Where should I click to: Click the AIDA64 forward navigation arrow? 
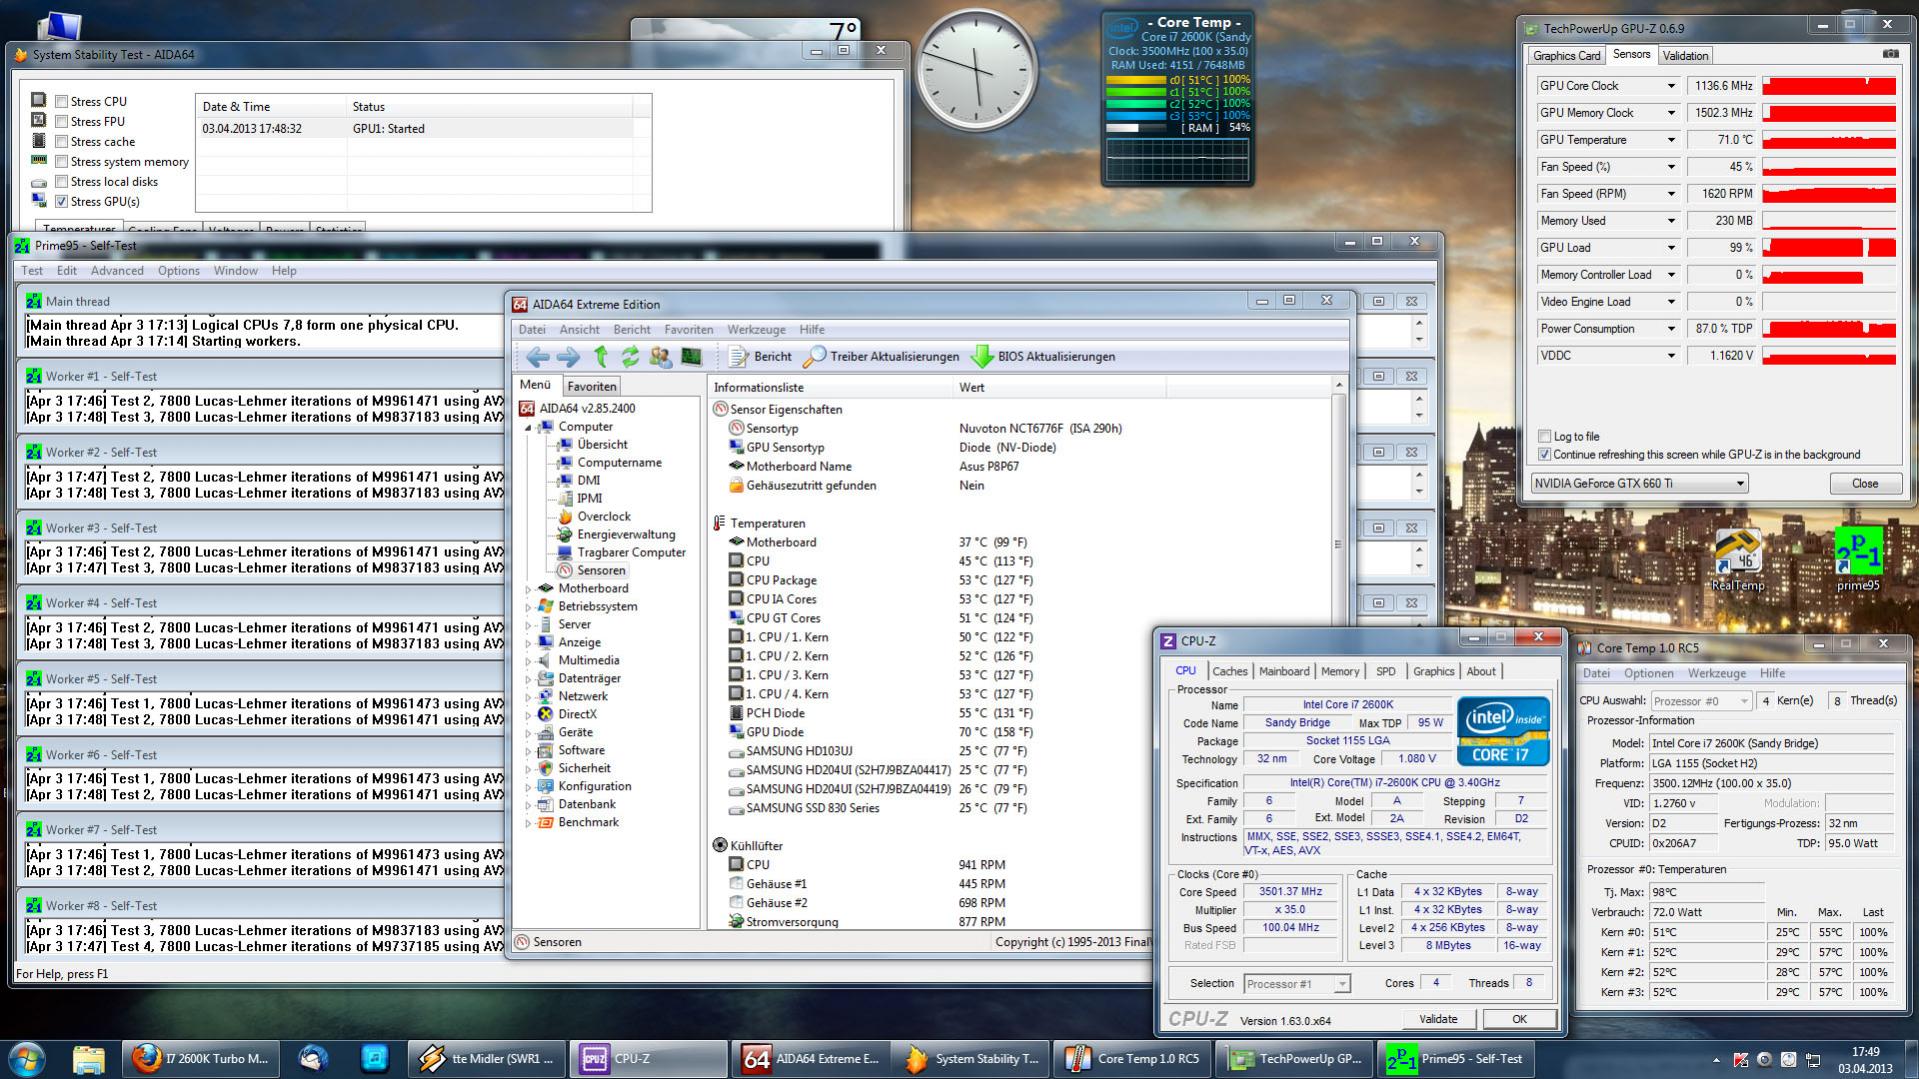568,357
